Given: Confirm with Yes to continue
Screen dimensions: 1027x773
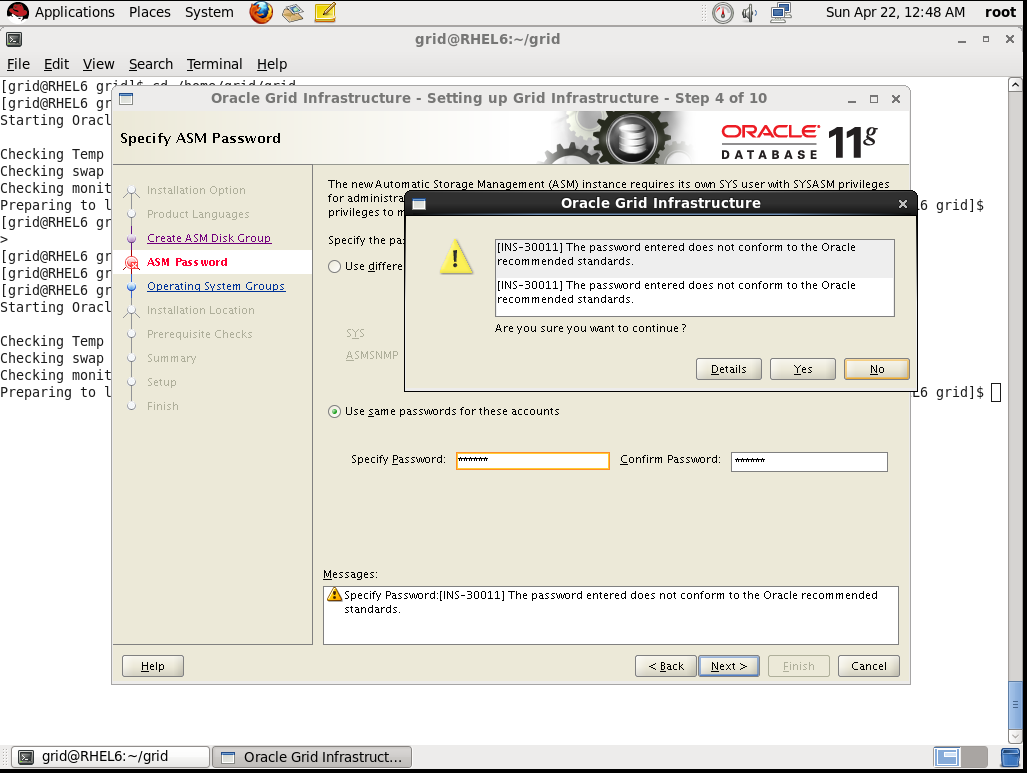Looking at the screenshot, I should point(802,369).
